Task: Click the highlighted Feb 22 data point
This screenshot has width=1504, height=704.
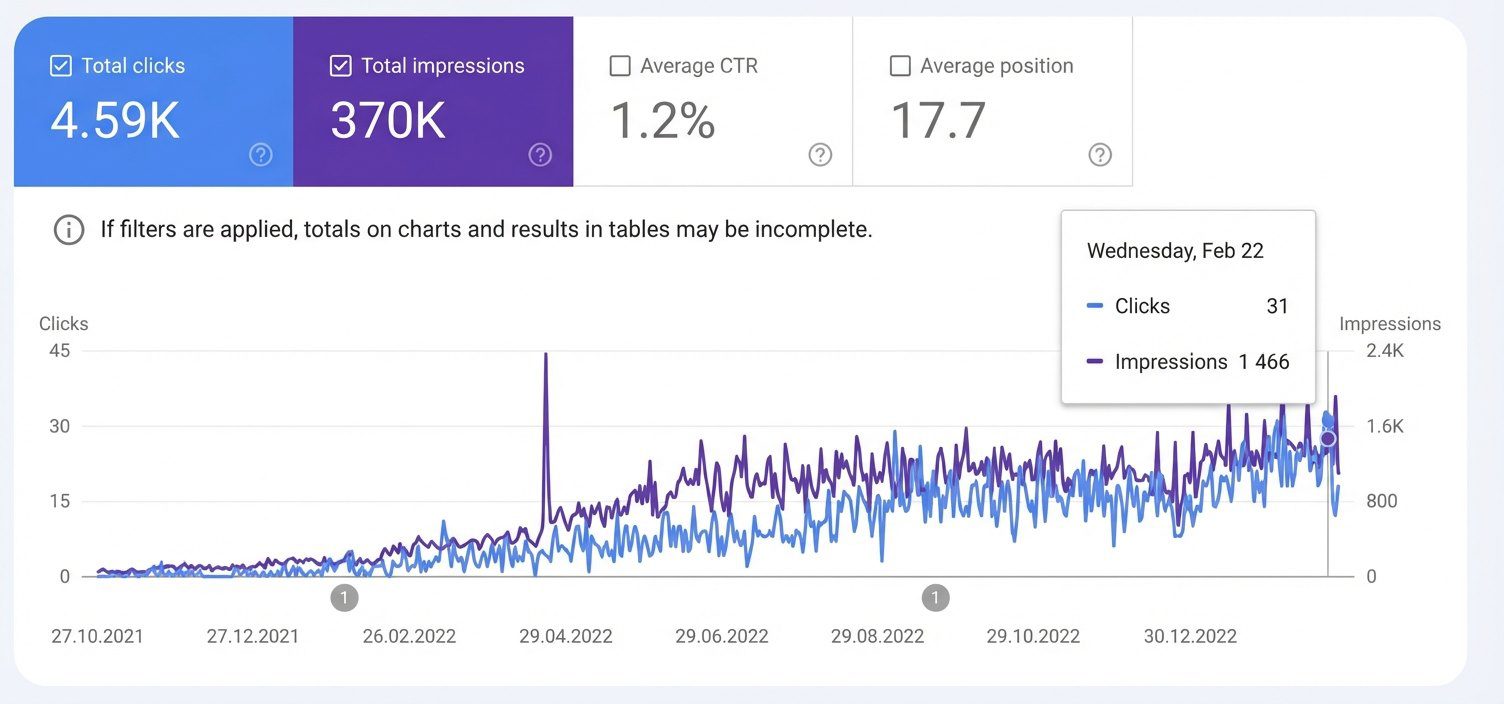Action: tap(1328, 439)
